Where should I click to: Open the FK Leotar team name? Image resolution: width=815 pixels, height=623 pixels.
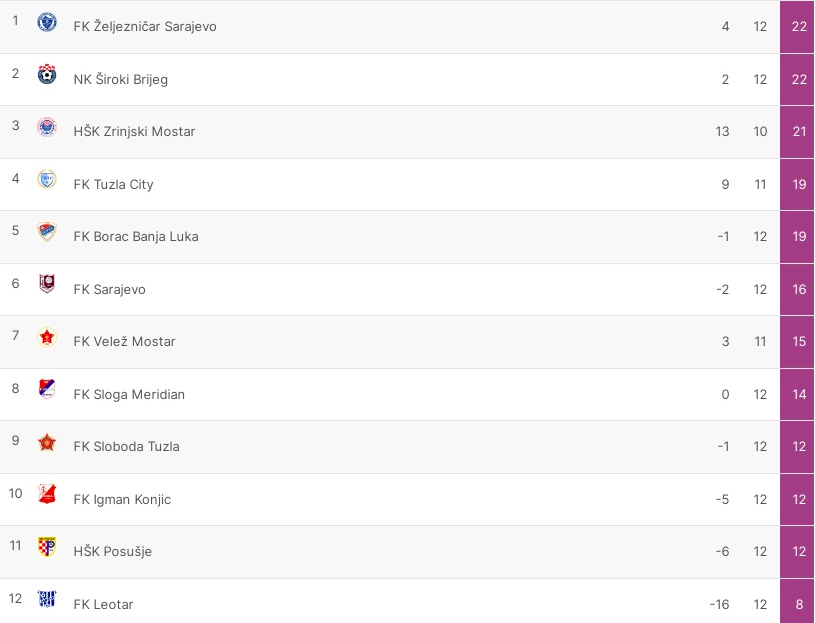pos(103,604)
